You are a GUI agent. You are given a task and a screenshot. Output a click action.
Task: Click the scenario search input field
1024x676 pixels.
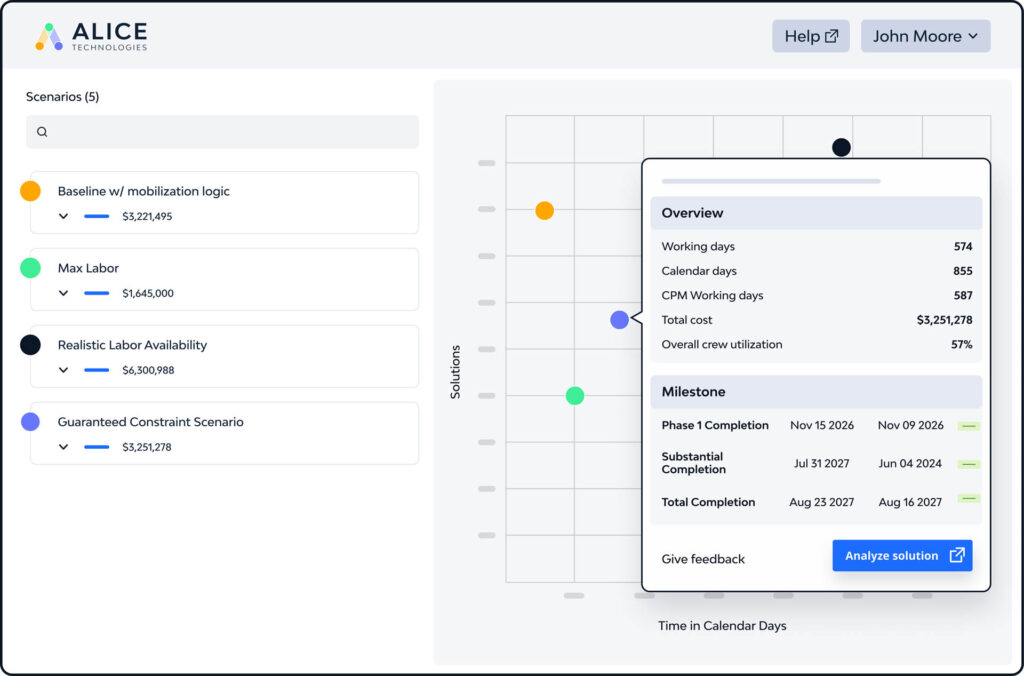point(222,131)
